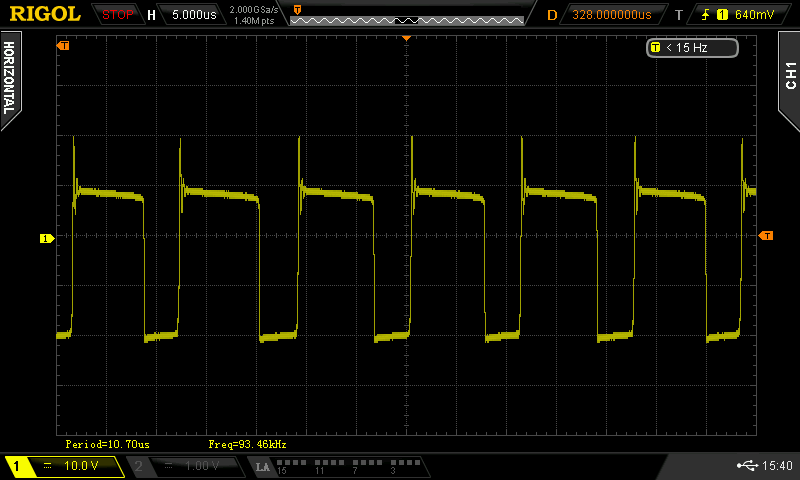Click the red STOP status indicator
800x480 pixels.
pos(118,15)
